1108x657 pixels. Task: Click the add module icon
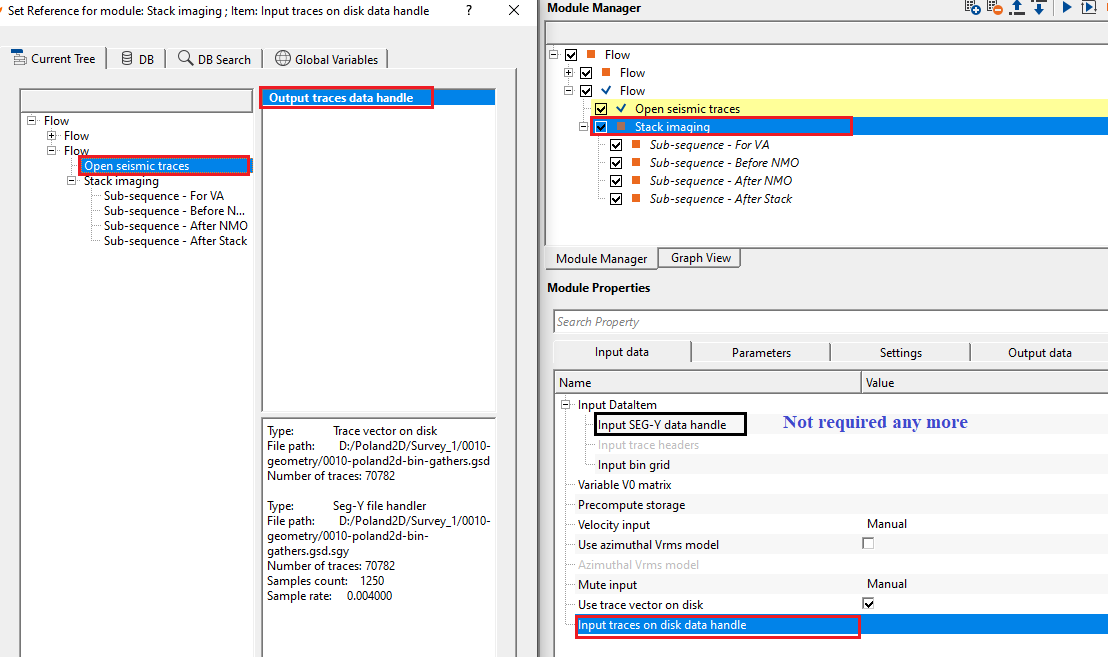point(972,8)
